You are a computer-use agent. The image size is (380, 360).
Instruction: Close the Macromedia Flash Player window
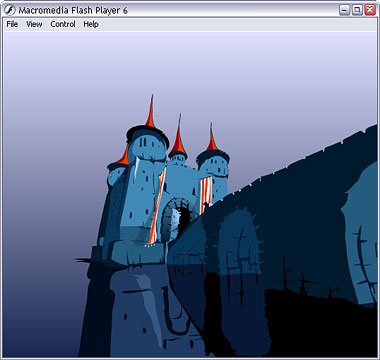coord(370,10)
